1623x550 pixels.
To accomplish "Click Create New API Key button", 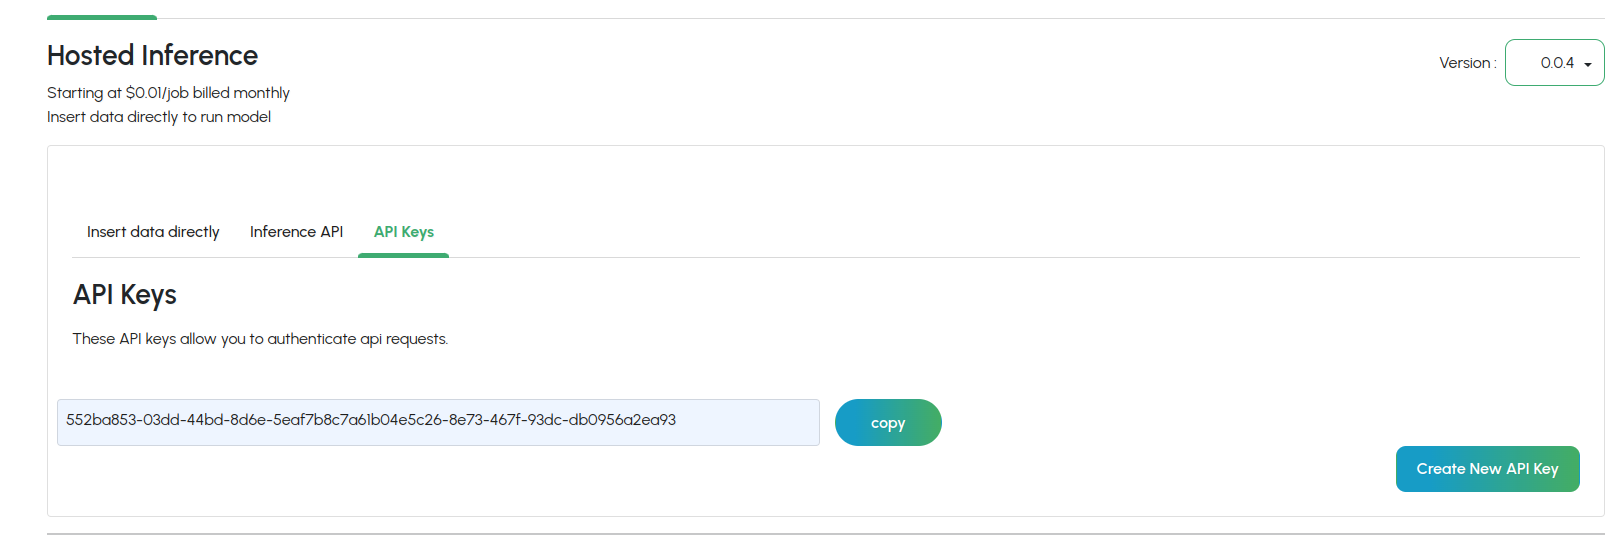I will (1487, 469).
